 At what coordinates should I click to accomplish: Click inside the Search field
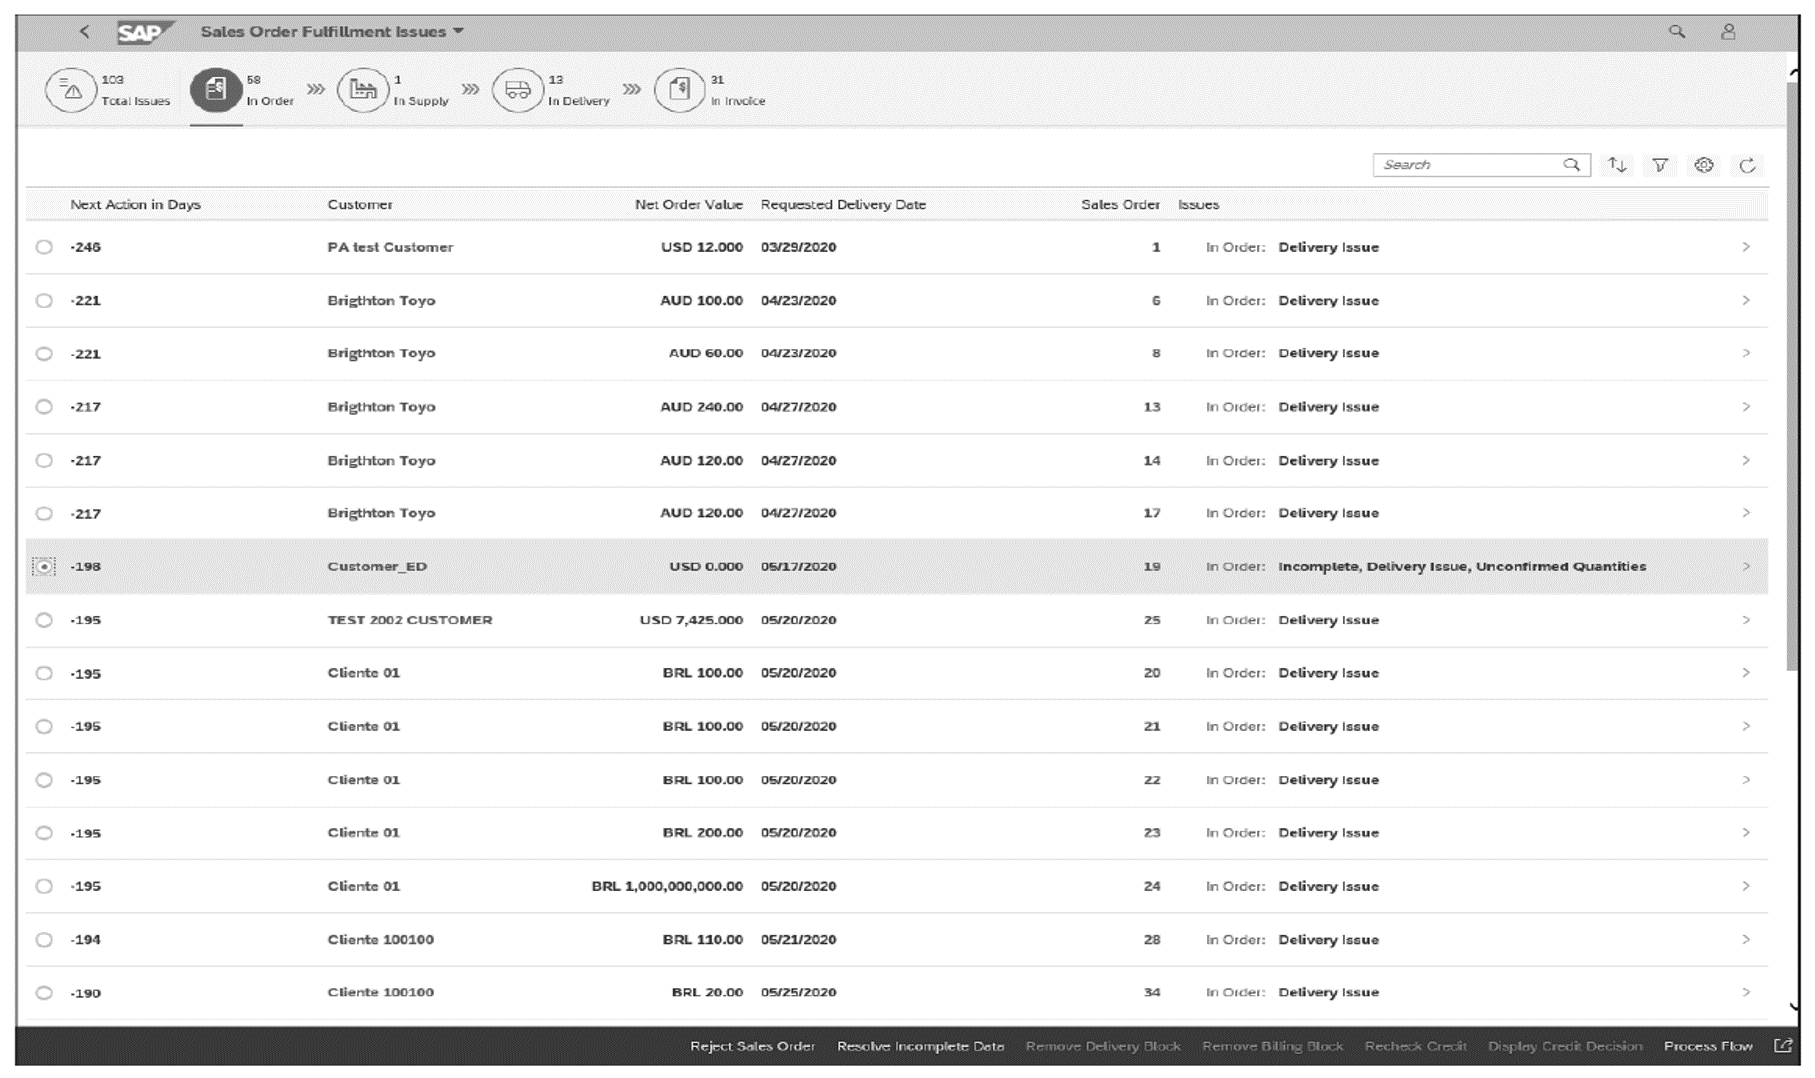point(1470,165)
